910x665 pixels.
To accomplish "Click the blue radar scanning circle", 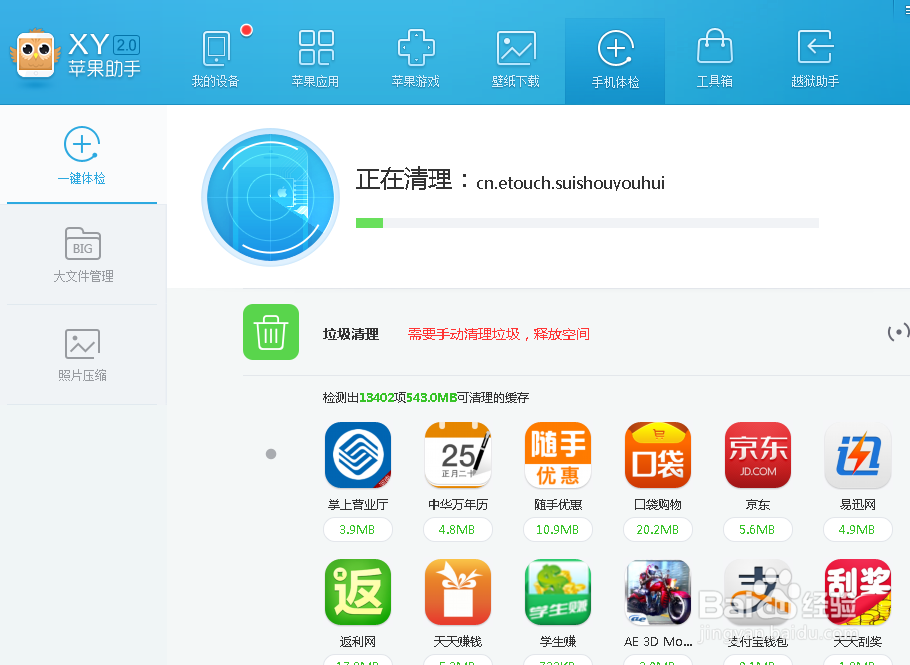I will pos(270,197).
